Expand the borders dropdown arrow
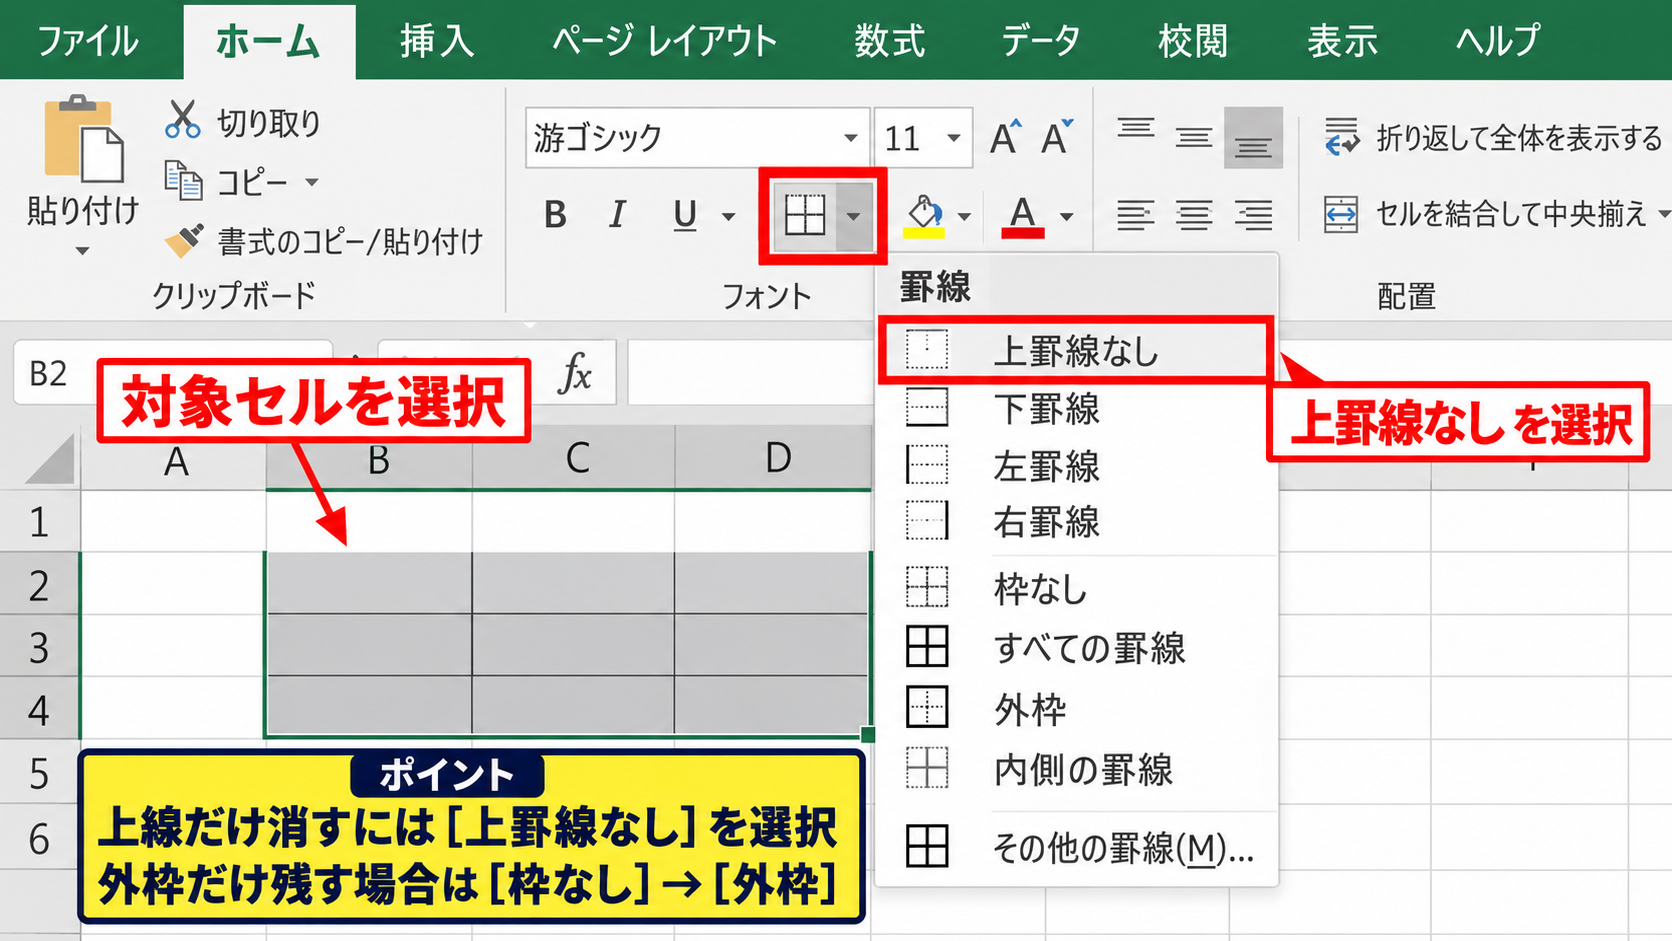This screenshot has width=1672, height=941. pyautogui.click(x=853, y=216)
